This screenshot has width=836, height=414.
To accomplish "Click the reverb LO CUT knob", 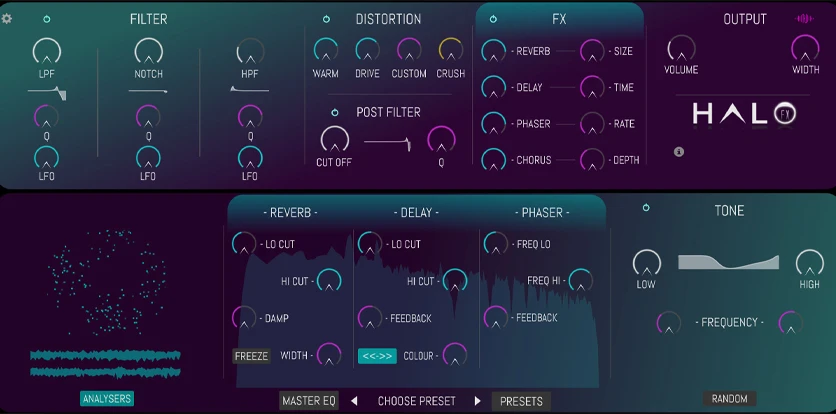I will click(x=244, y=244).
